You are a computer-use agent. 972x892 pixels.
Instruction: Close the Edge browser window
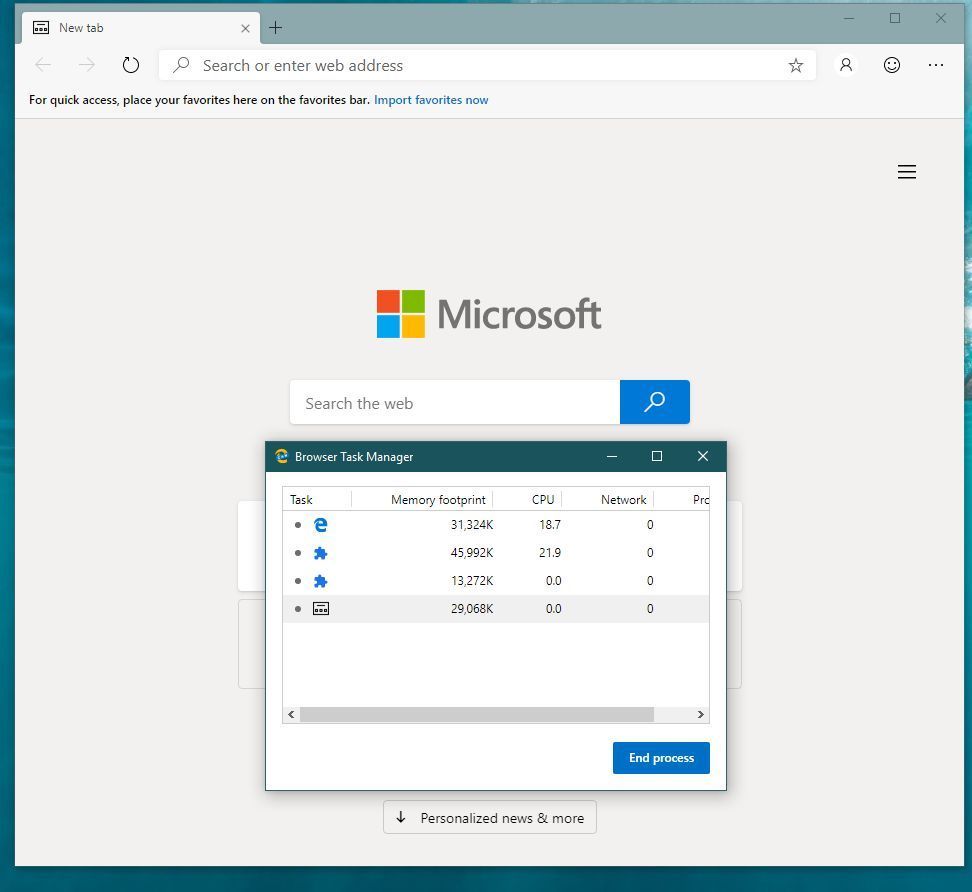pyautogui.click(x=940, y=19)
